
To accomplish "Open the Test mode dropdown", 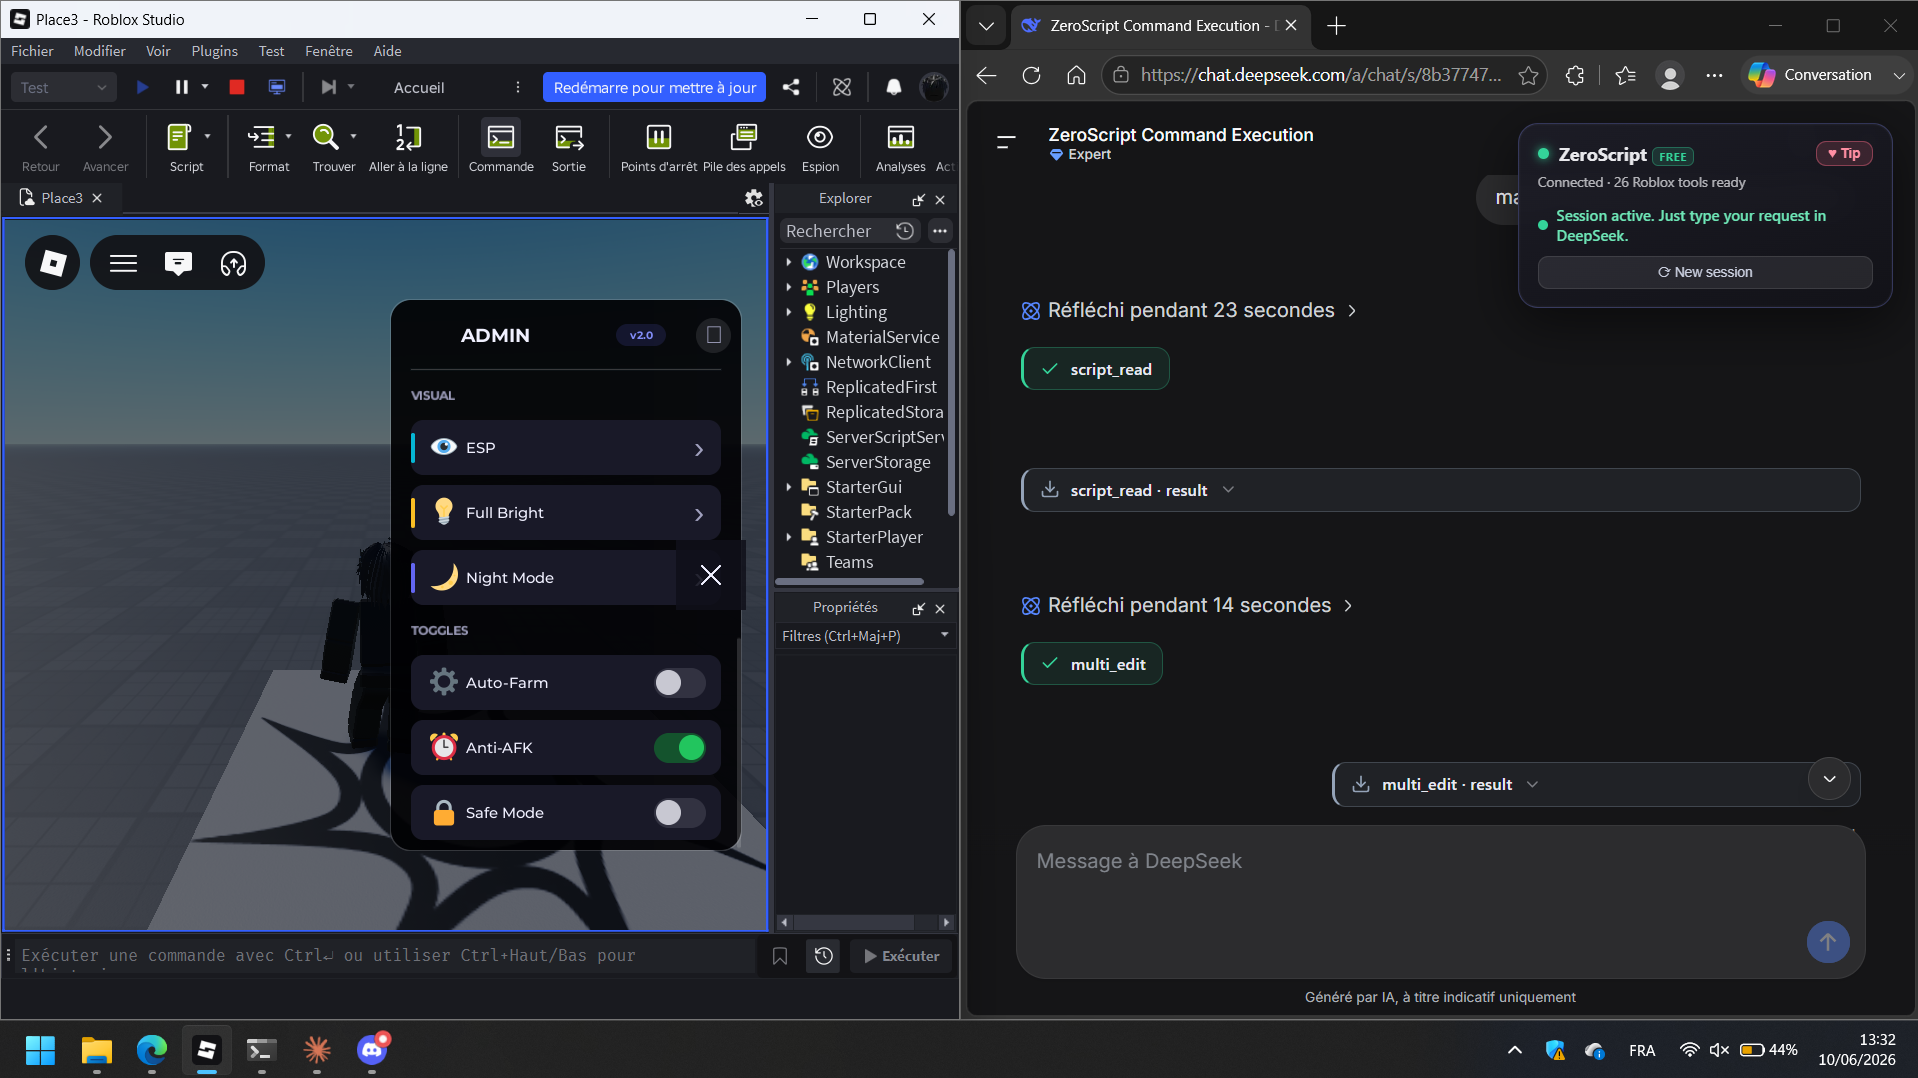I will (x=64, y=88).
